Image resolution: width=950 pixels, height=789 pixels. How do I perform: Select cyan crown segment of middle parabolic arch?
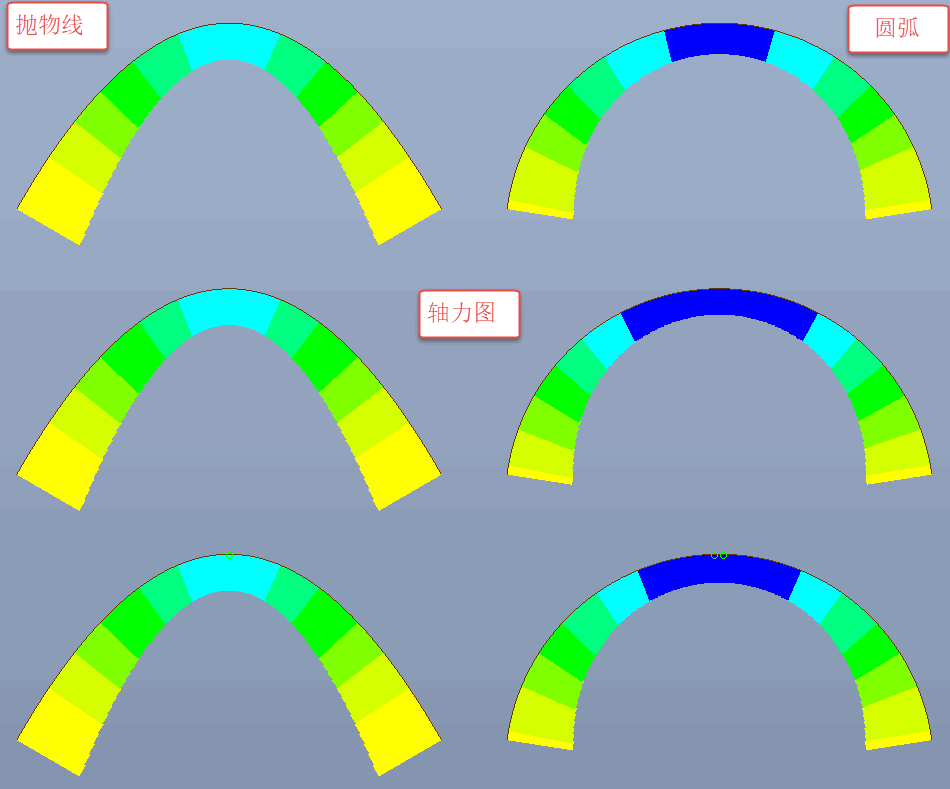pyautogui.click(x=229, y=310)
